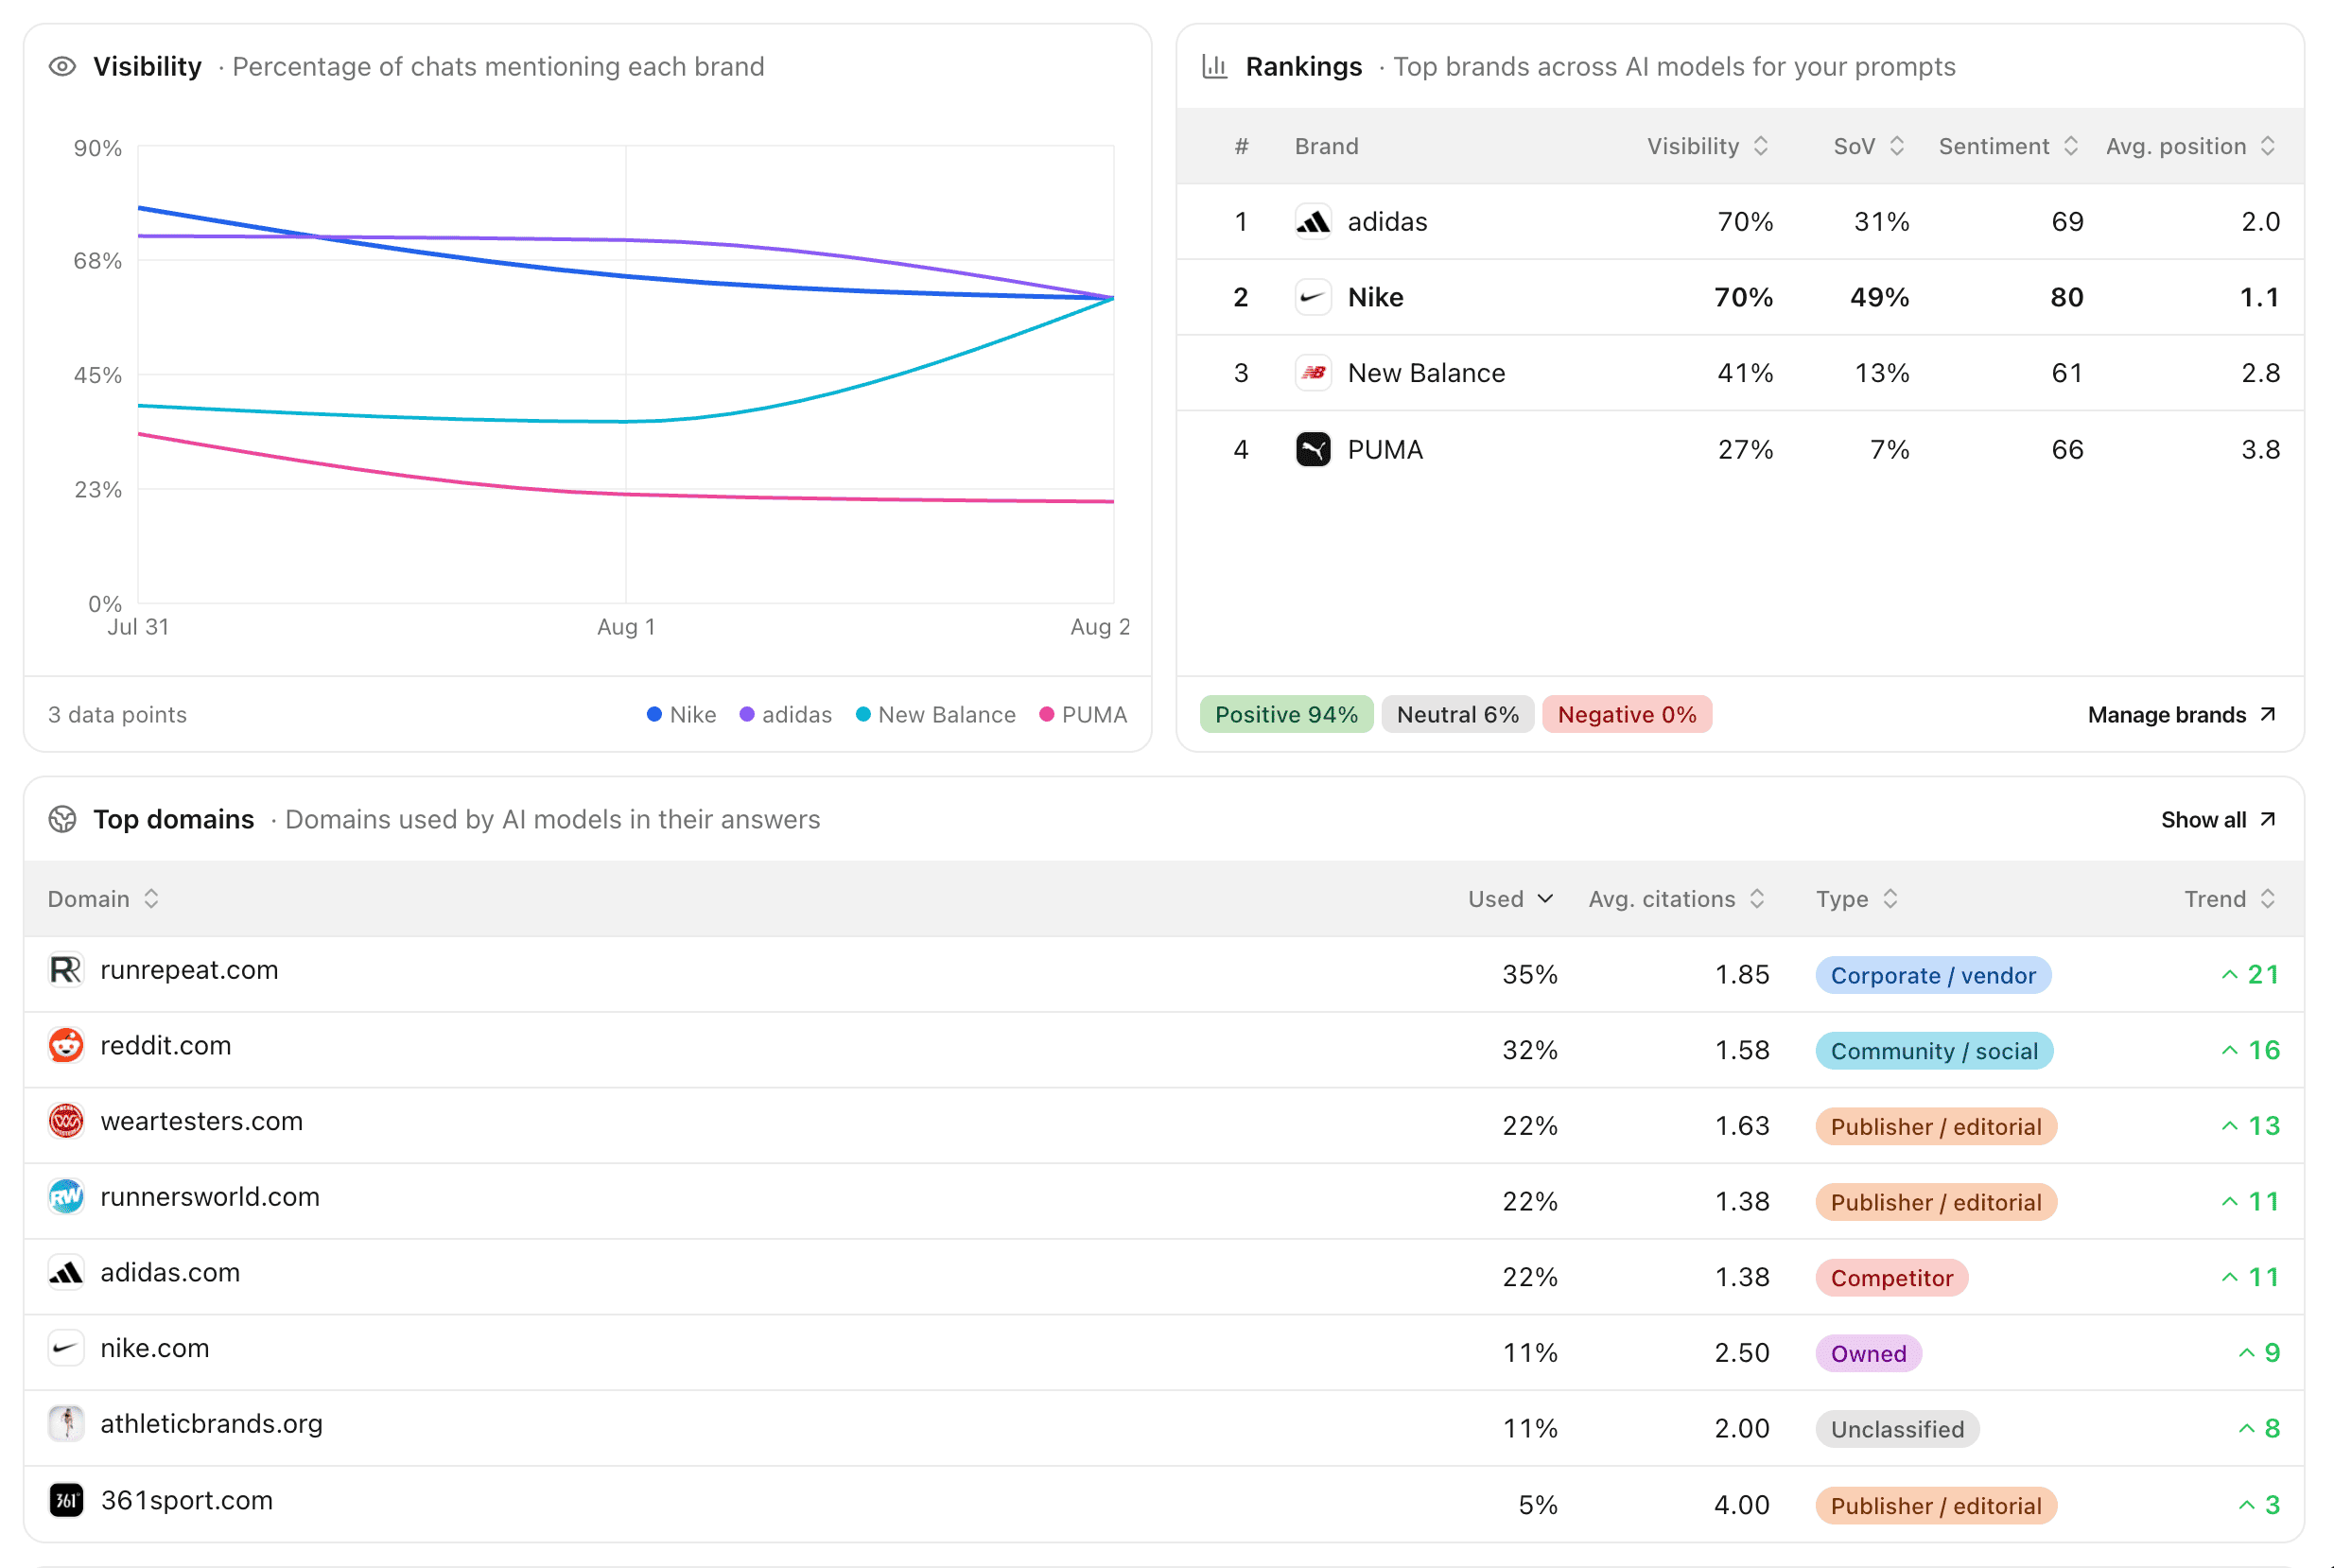This screenshot has width=2334, height=1568.
Task: Open Show all domains link
Action: 2219,820
